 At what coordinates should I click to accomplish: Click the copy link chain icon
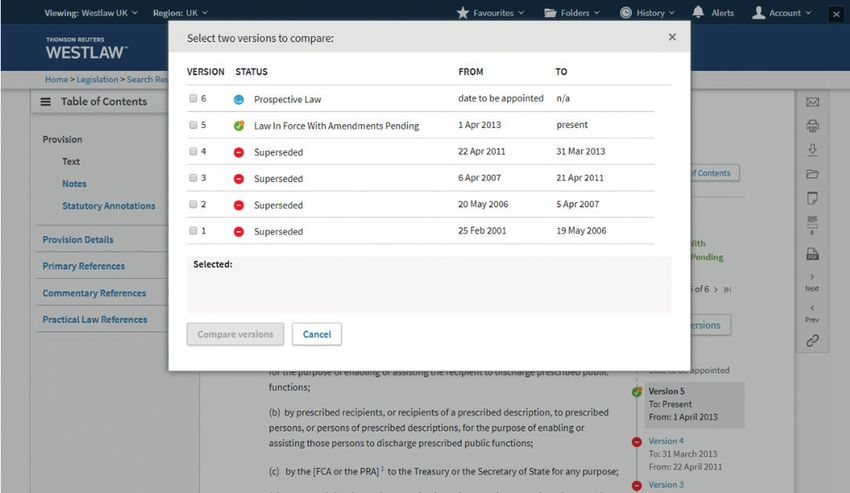pos(812,341)
